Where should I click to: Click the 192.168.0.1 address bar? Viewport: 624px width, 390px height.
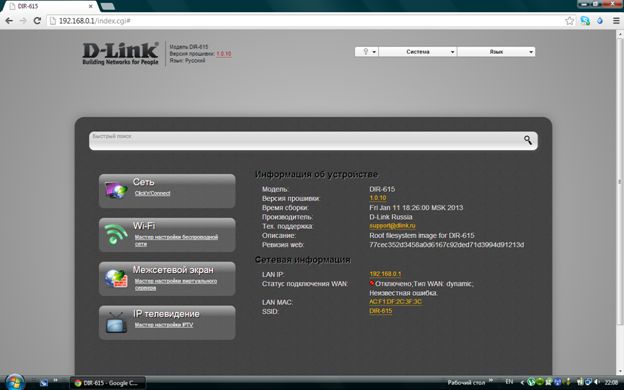click(x=306, y=21)
